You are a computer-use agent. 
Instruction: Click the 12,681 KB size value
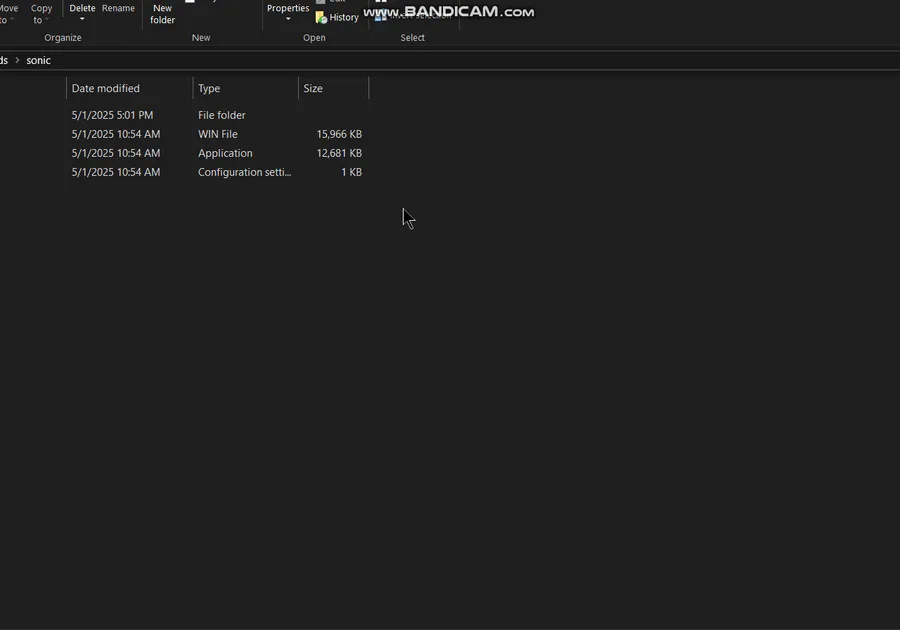click(339, 153)
